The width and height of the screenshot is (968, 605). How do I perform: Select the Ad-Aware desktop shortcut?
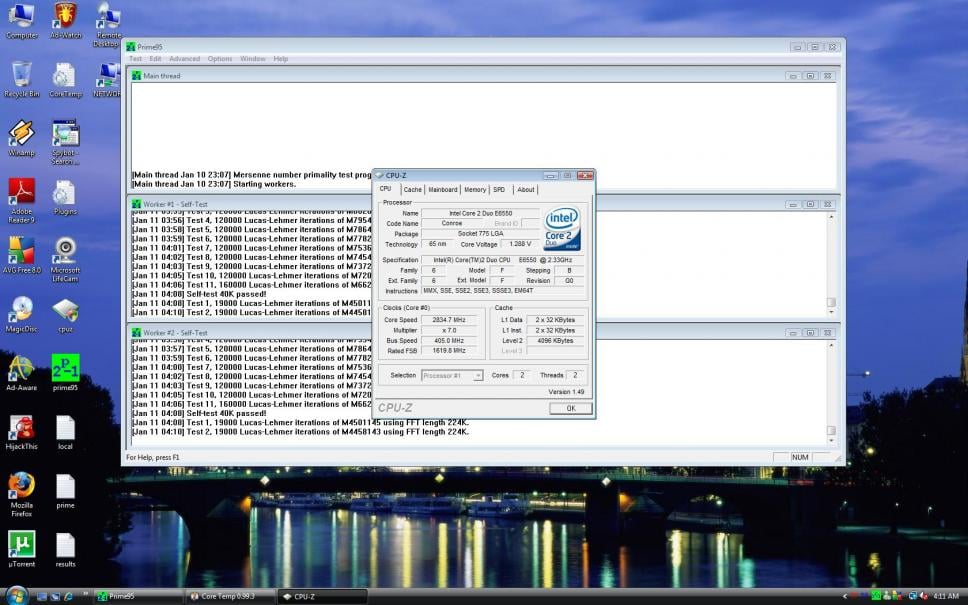point(22,373)
